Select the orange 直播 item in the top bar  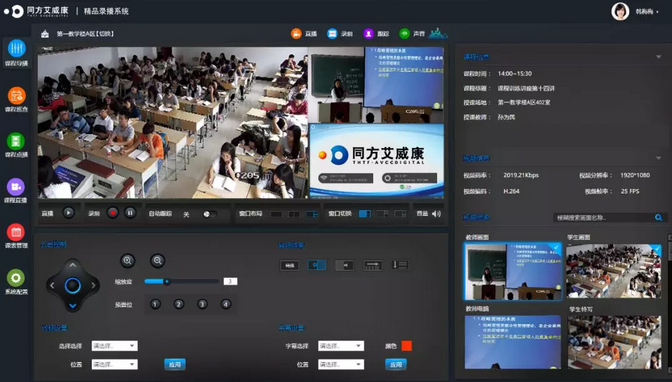(304, 33)
